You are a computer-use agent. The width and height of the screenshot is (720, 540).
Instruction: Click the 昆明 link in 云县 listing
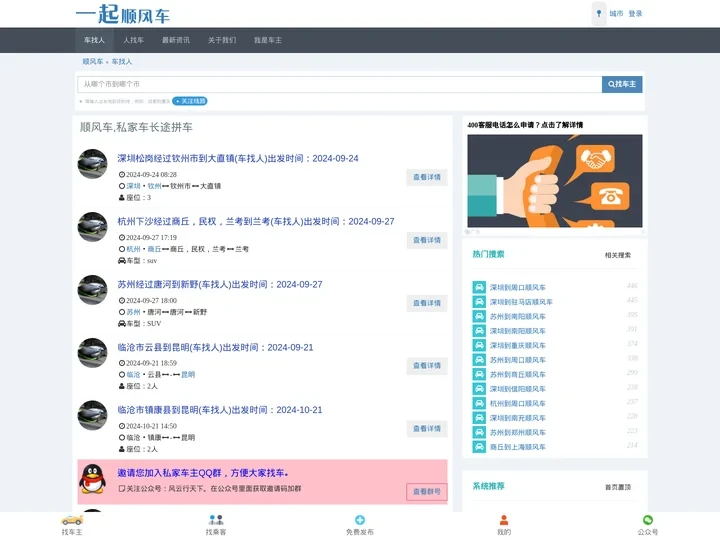coord(188,375)
